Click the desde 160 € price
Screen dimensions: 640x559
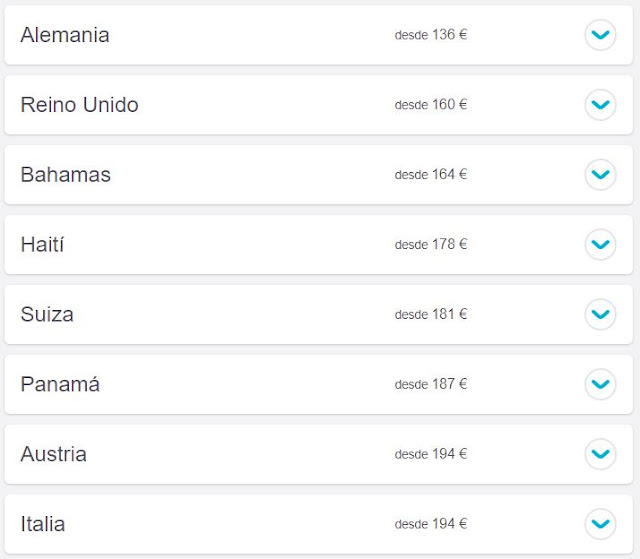[431, 105]
